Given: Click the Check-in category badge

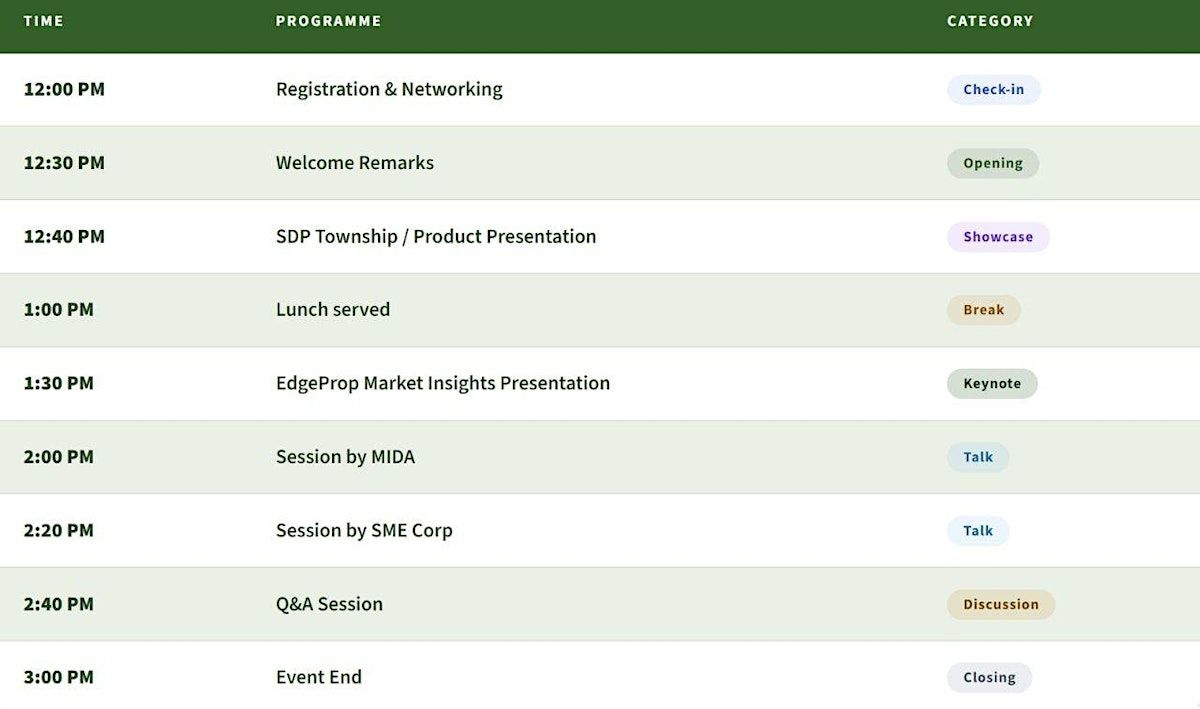Looking at the screenshot, I should (x=993, y=89).
